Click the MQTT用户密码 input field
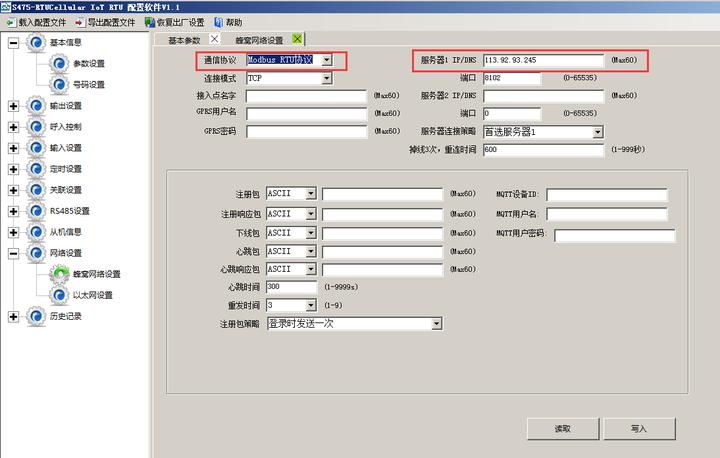The width and height of the screenshot is (720, 458). click(x=615, y=235)
